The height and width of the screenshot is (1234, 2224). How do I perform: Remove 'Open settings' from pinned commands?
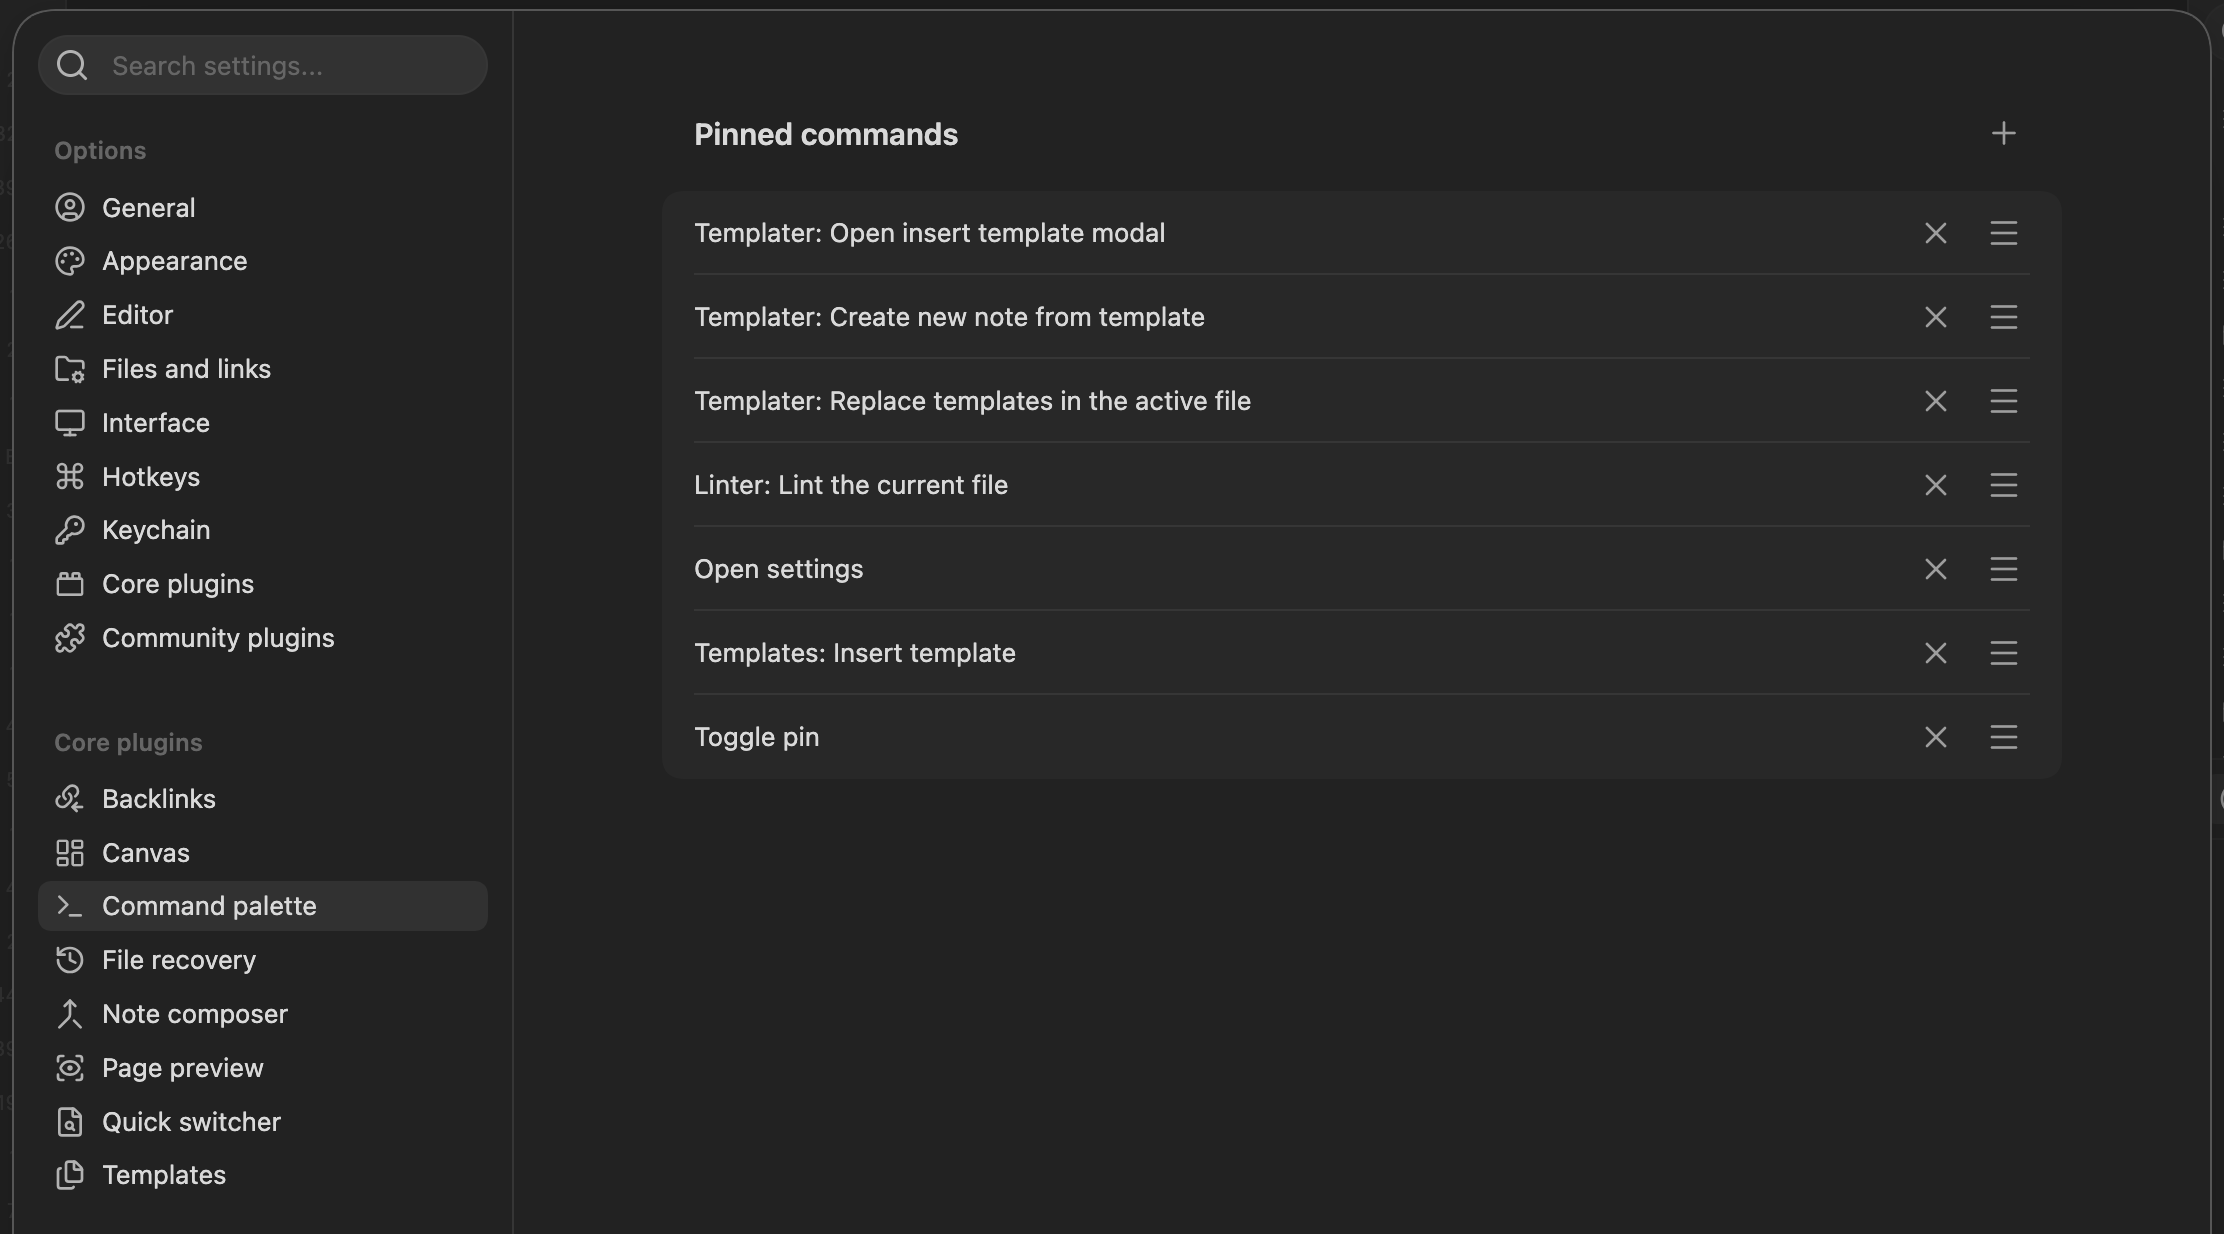1936,569
